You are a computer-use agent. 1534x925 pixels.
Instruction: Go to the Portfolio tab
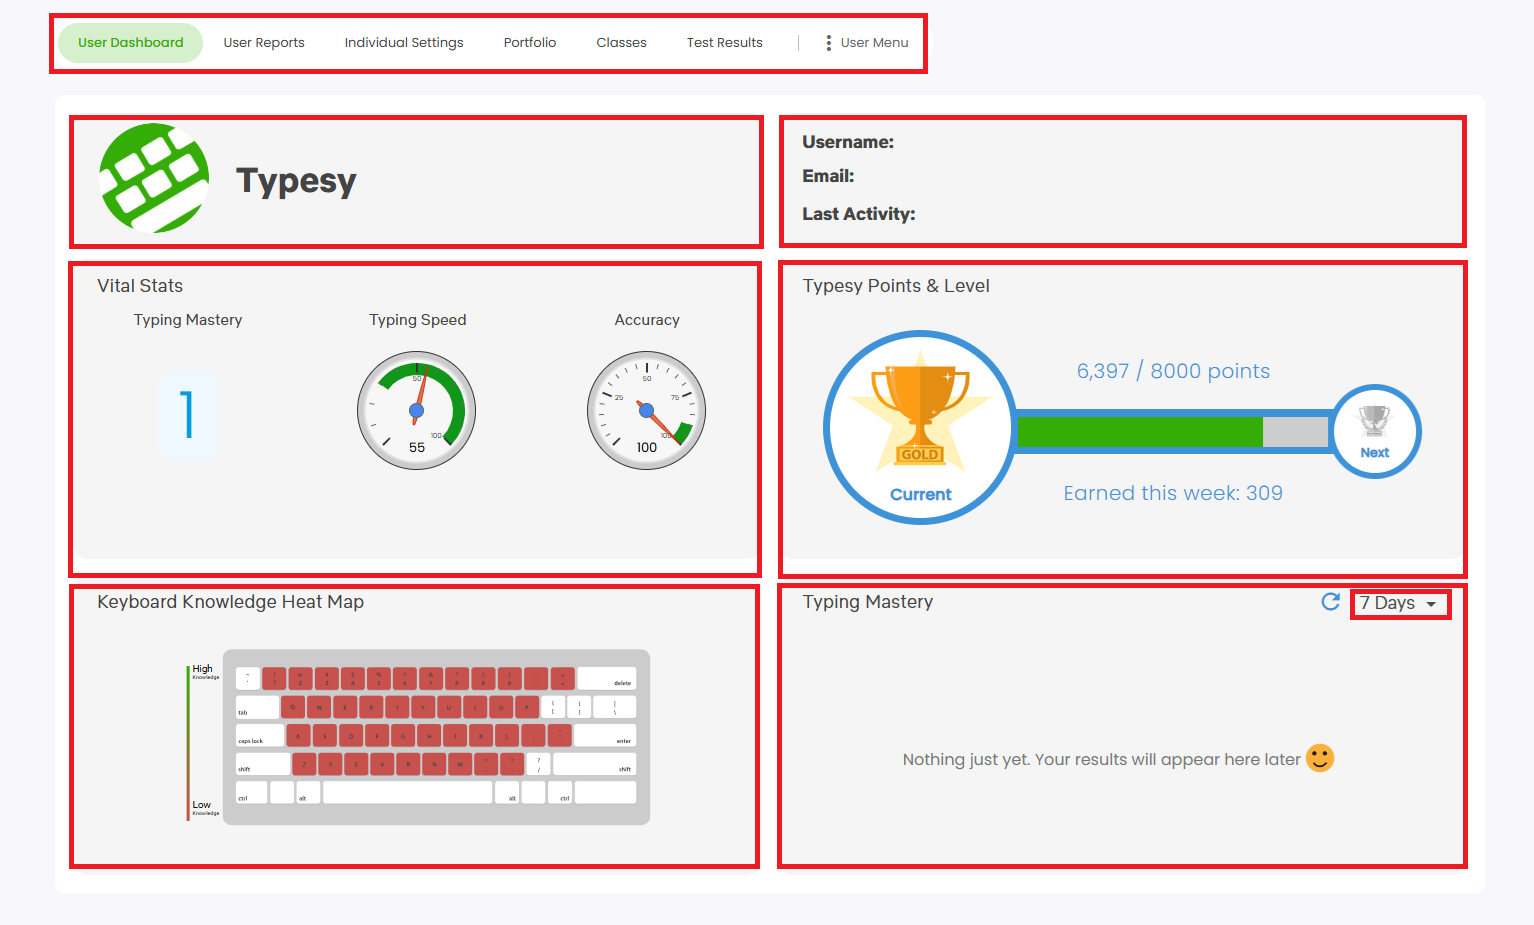point(530,43)
